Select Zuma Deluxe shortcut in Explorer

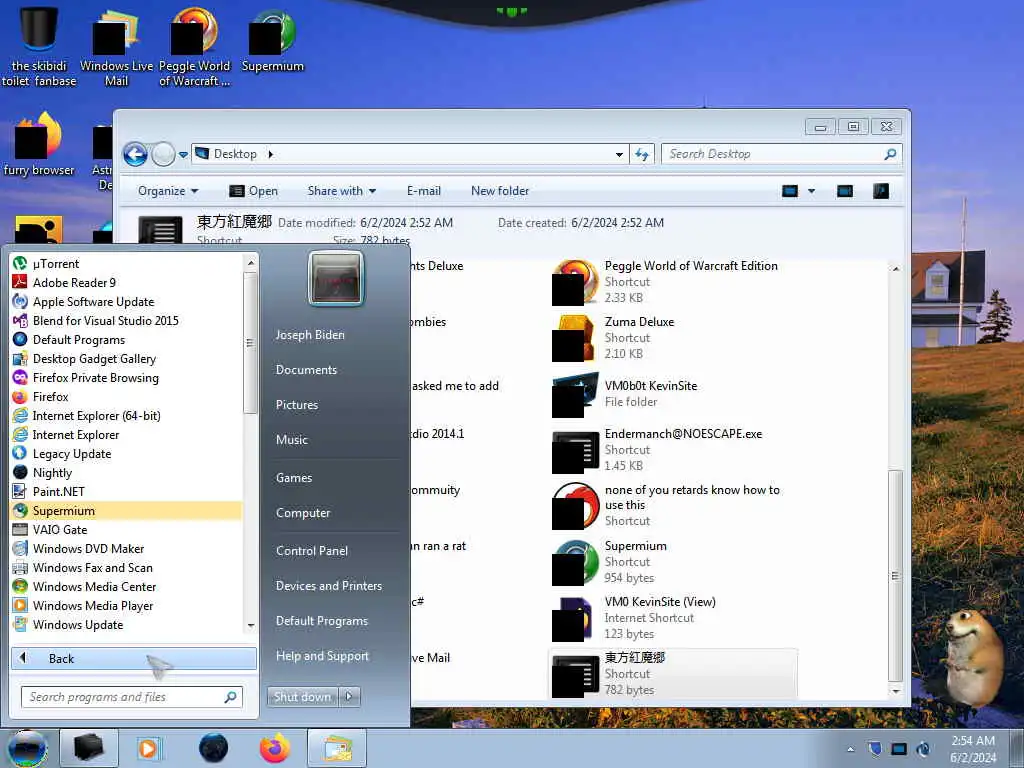tap(673, 338)
